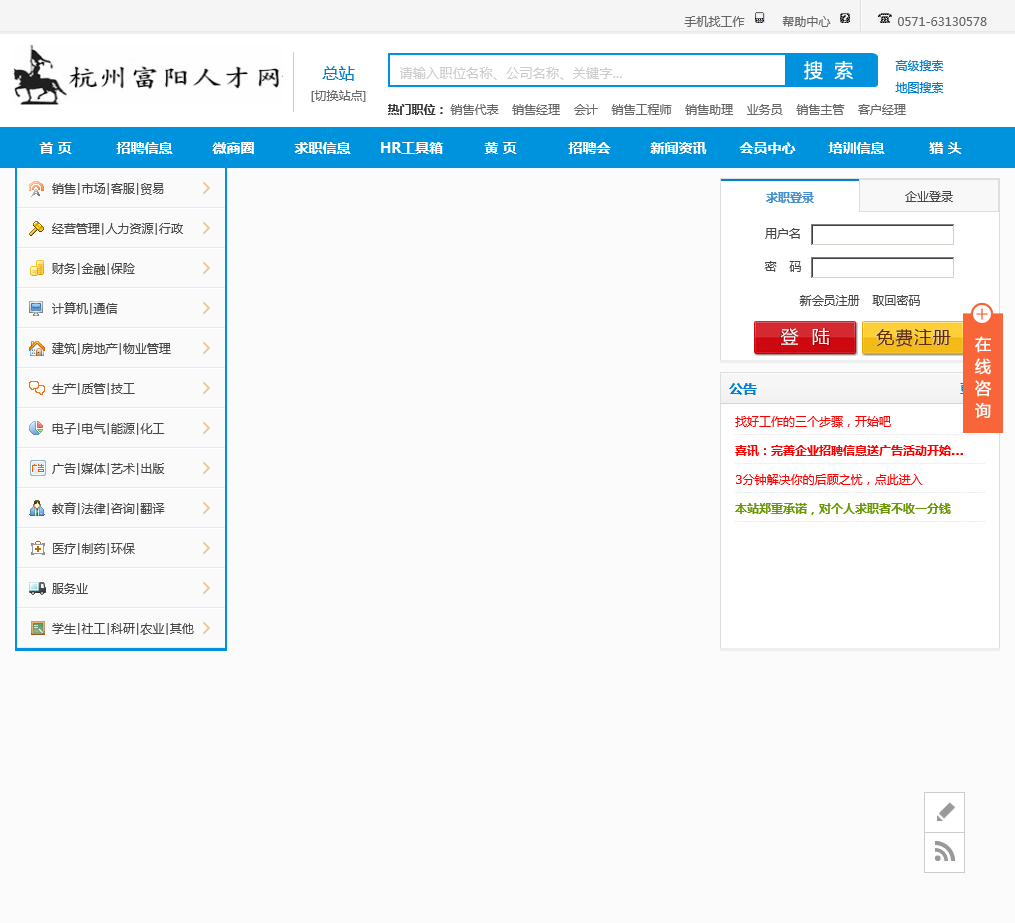The image size is (1015, 923).
Task: Click the gavel icon for 经营管理
Action: pyautogui.click(x=37, y=228)
